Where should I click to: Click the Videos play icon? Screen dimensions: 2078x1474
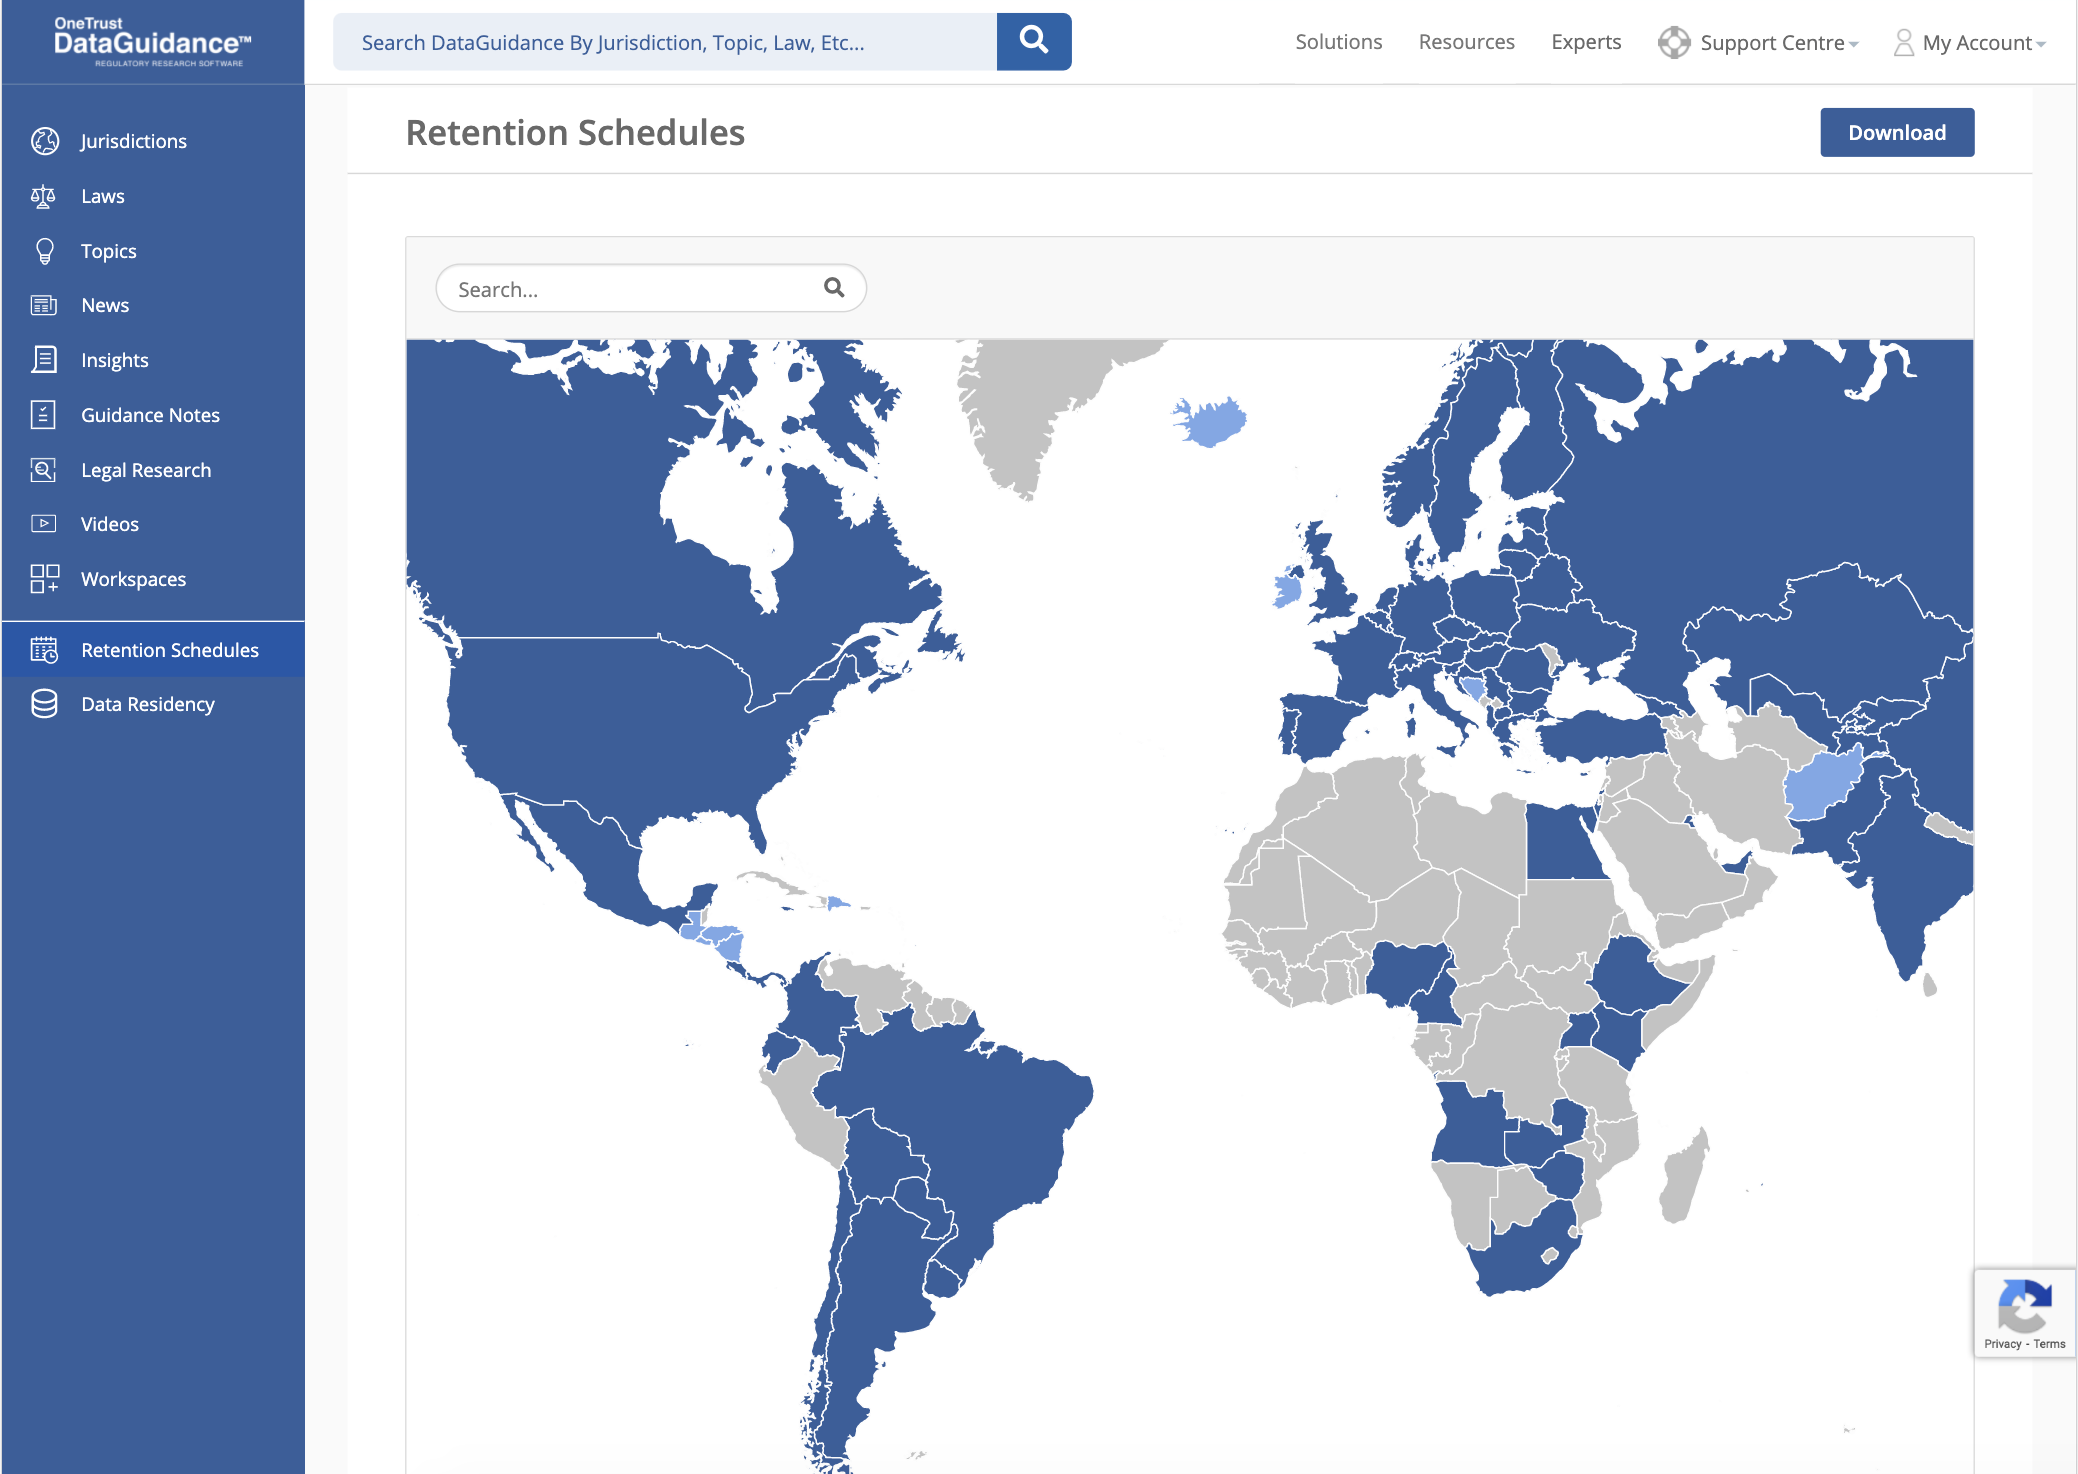coord(43,524)
